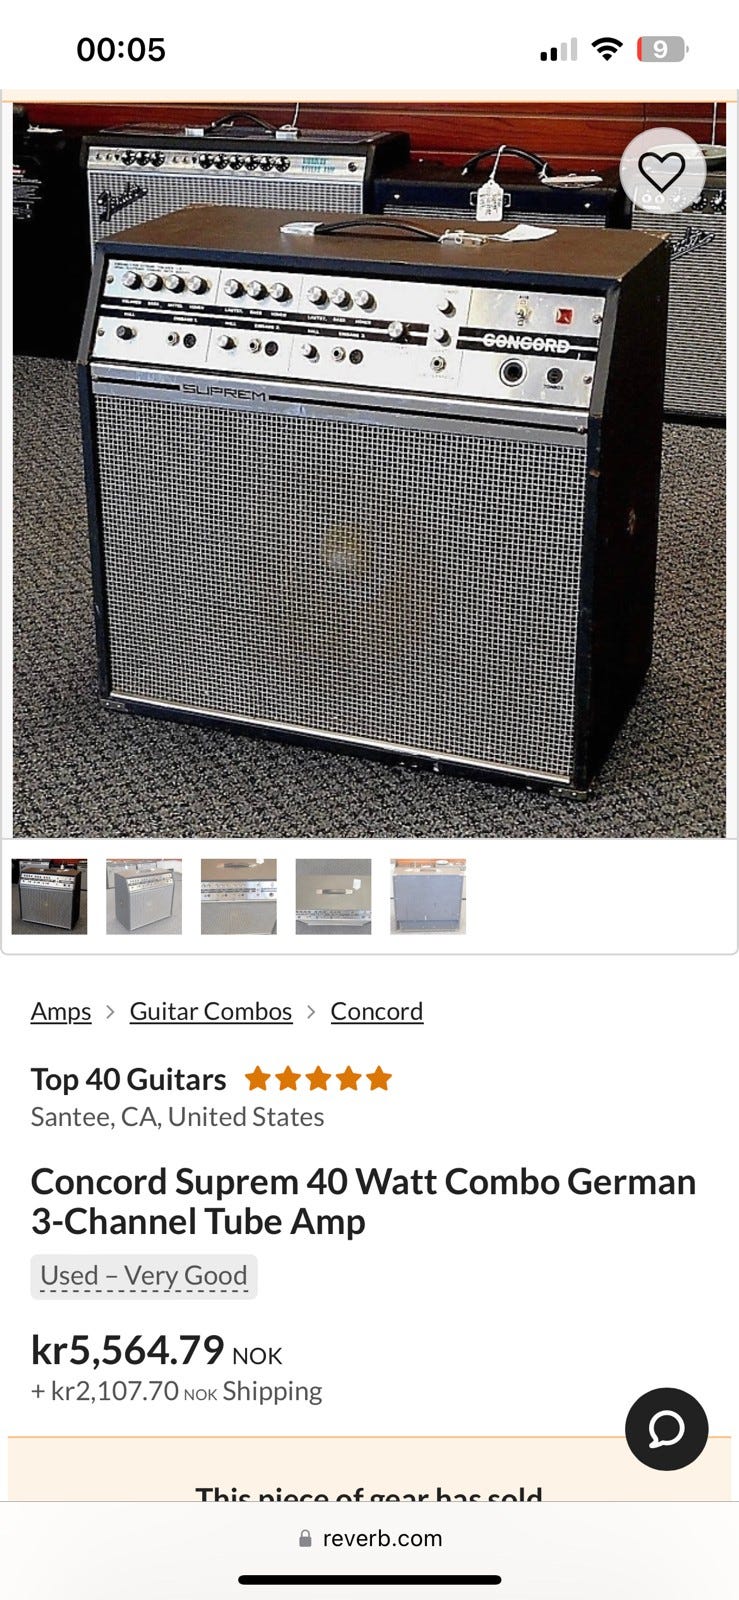Screen dimensions: 739x1600
Task: Tap the cellular signal bars icon
Action: 558,50
